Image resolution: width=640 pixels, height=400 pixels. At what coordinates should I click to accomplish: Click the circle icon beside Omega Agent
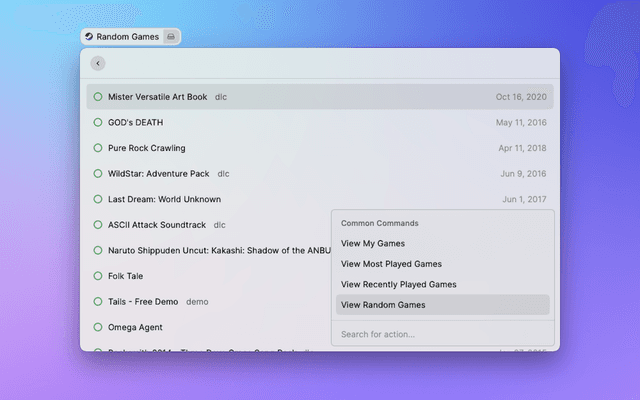(x=98, y=327)
